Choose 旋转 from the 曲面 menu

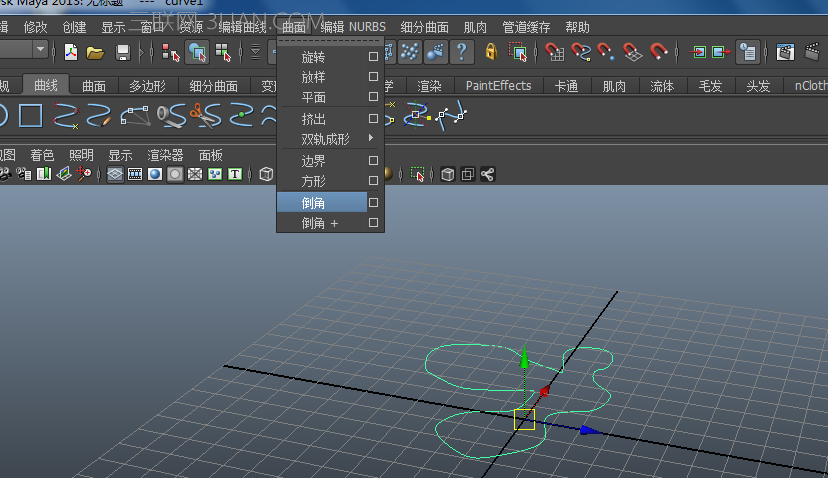point(313,57)
